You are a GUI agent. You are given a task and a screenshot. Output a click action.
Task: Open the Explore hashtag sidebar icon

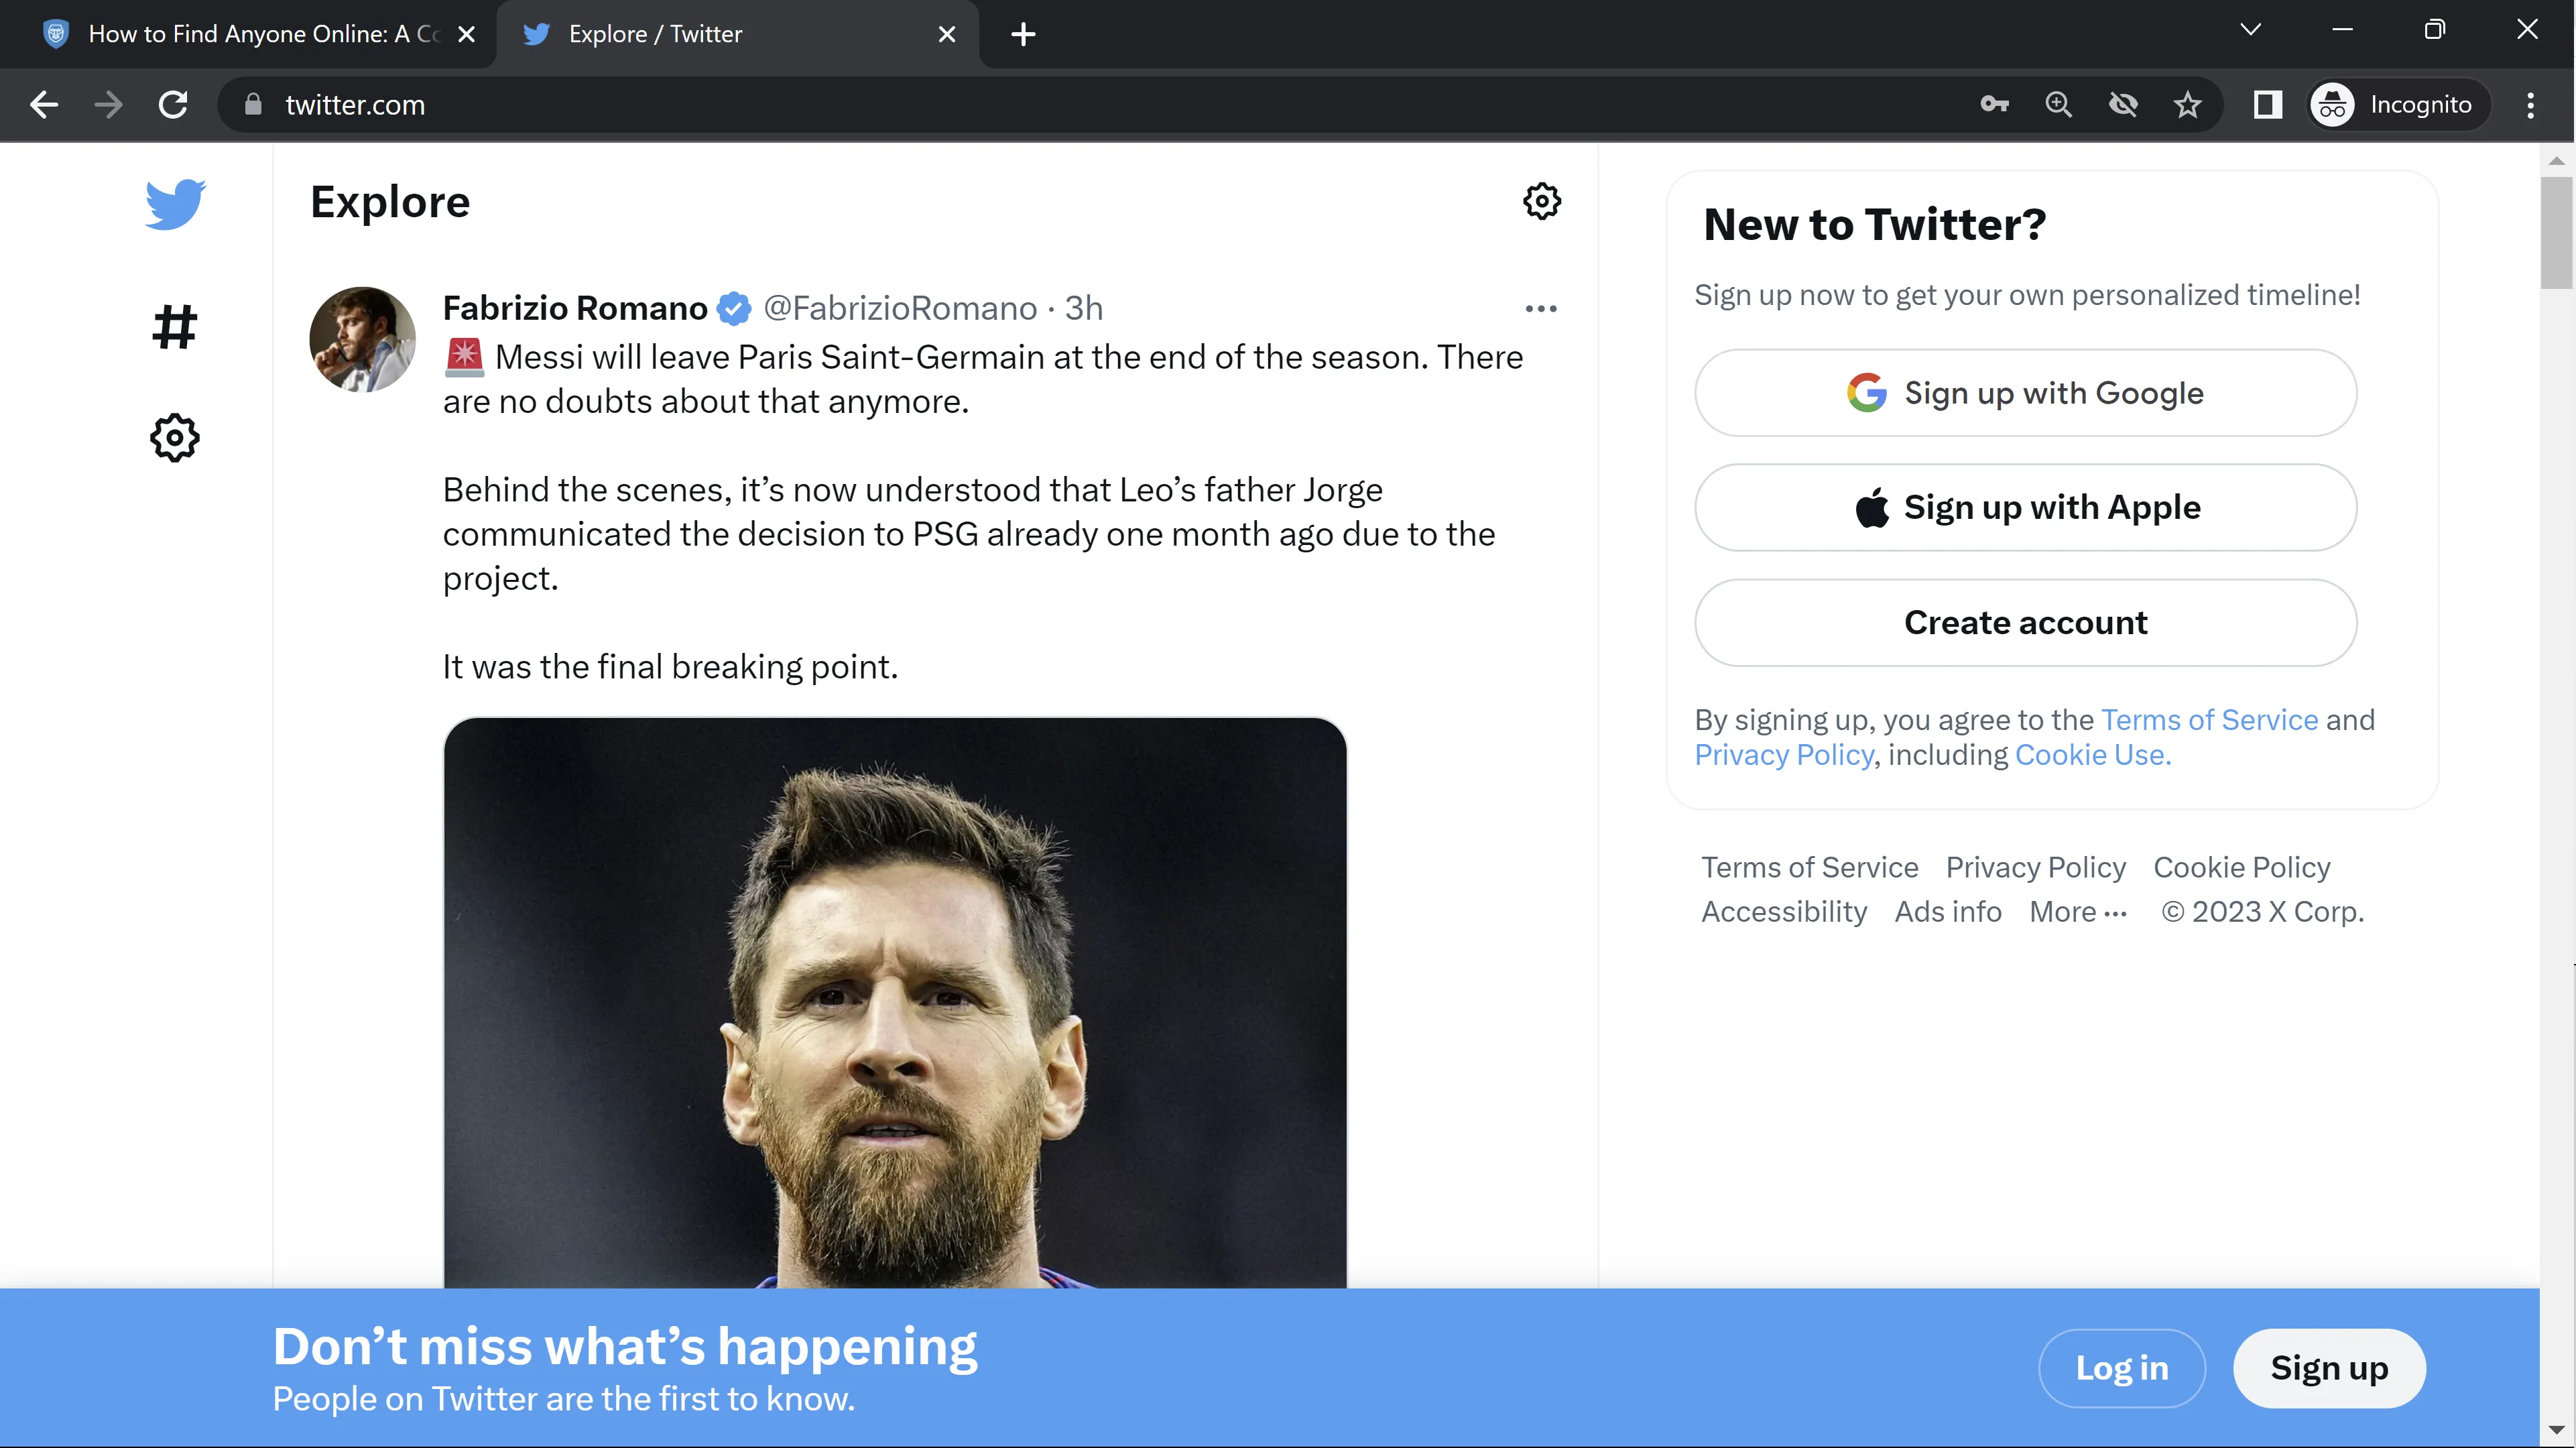pyautogui.click(x=175, y=327)
